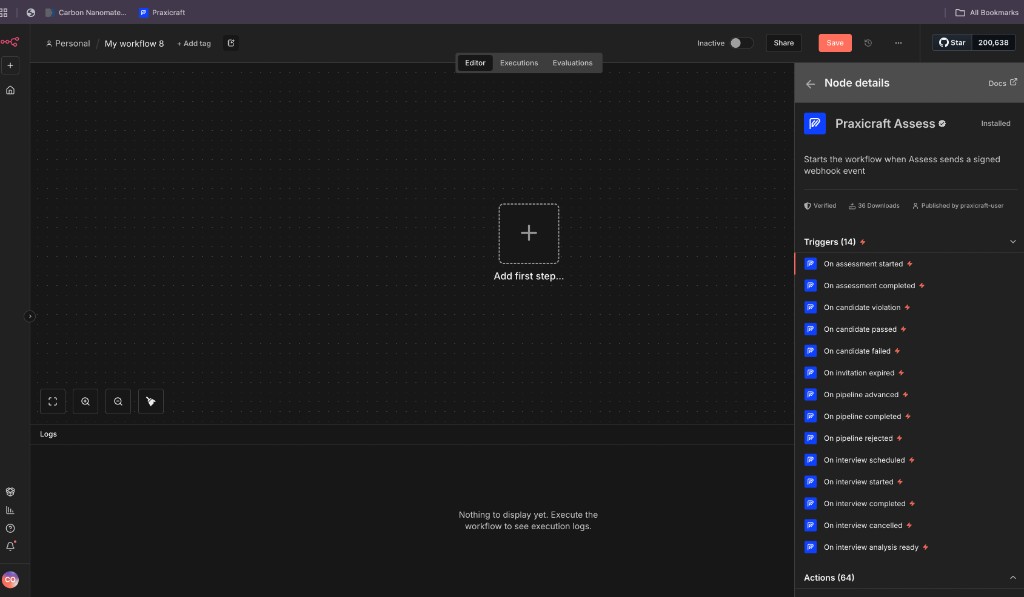Click the Share button

pos(784,42)
